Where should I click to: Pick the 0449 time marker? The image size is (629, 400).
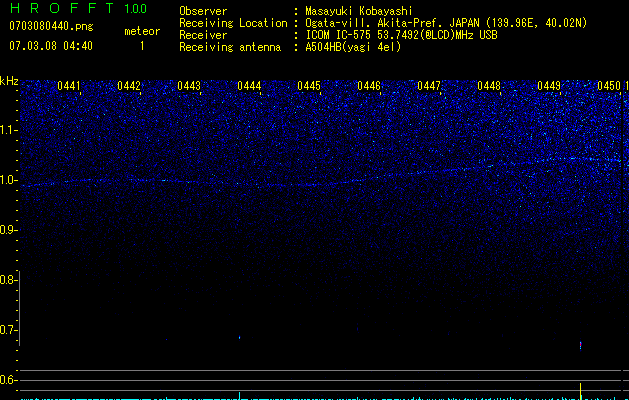pos(549,87)
